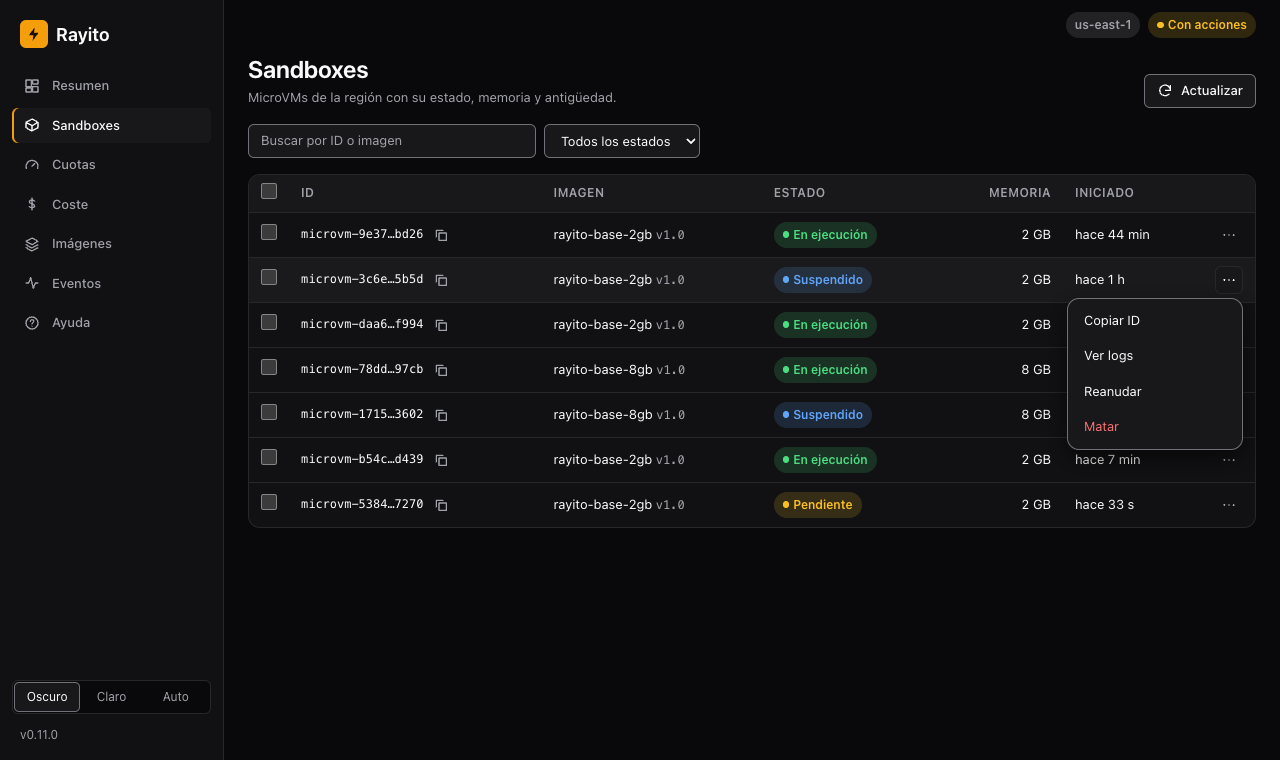Switch theme to Auto

(176, 697)
